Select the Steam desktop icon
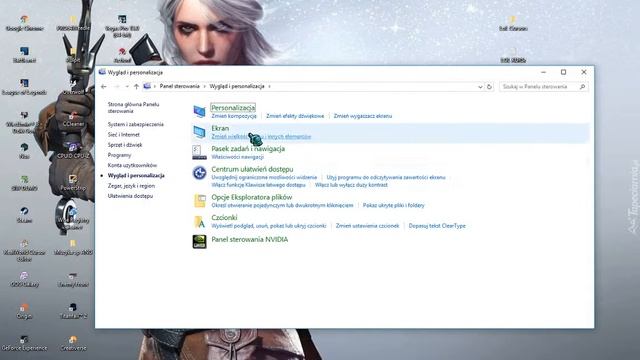This screenshot has width=640, height=360. 24,214
